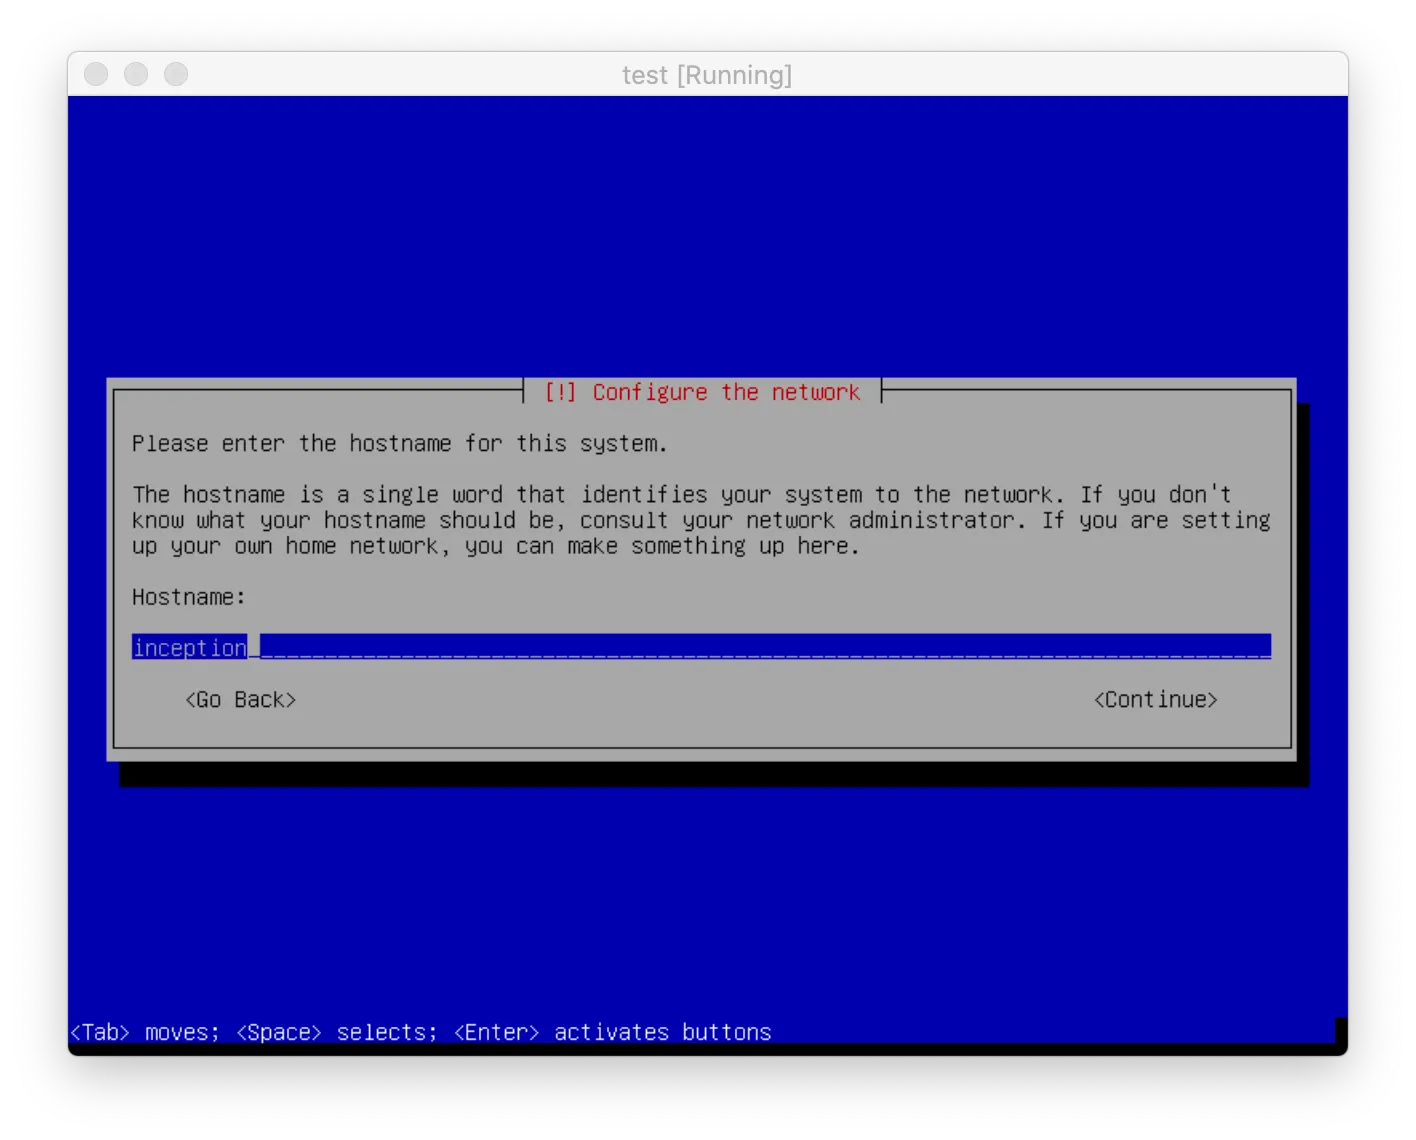Click the '<Tab> moves; <Space> selects' help line
Viewport: 1416px width, 1140px height.
[x=421, y=1032]
